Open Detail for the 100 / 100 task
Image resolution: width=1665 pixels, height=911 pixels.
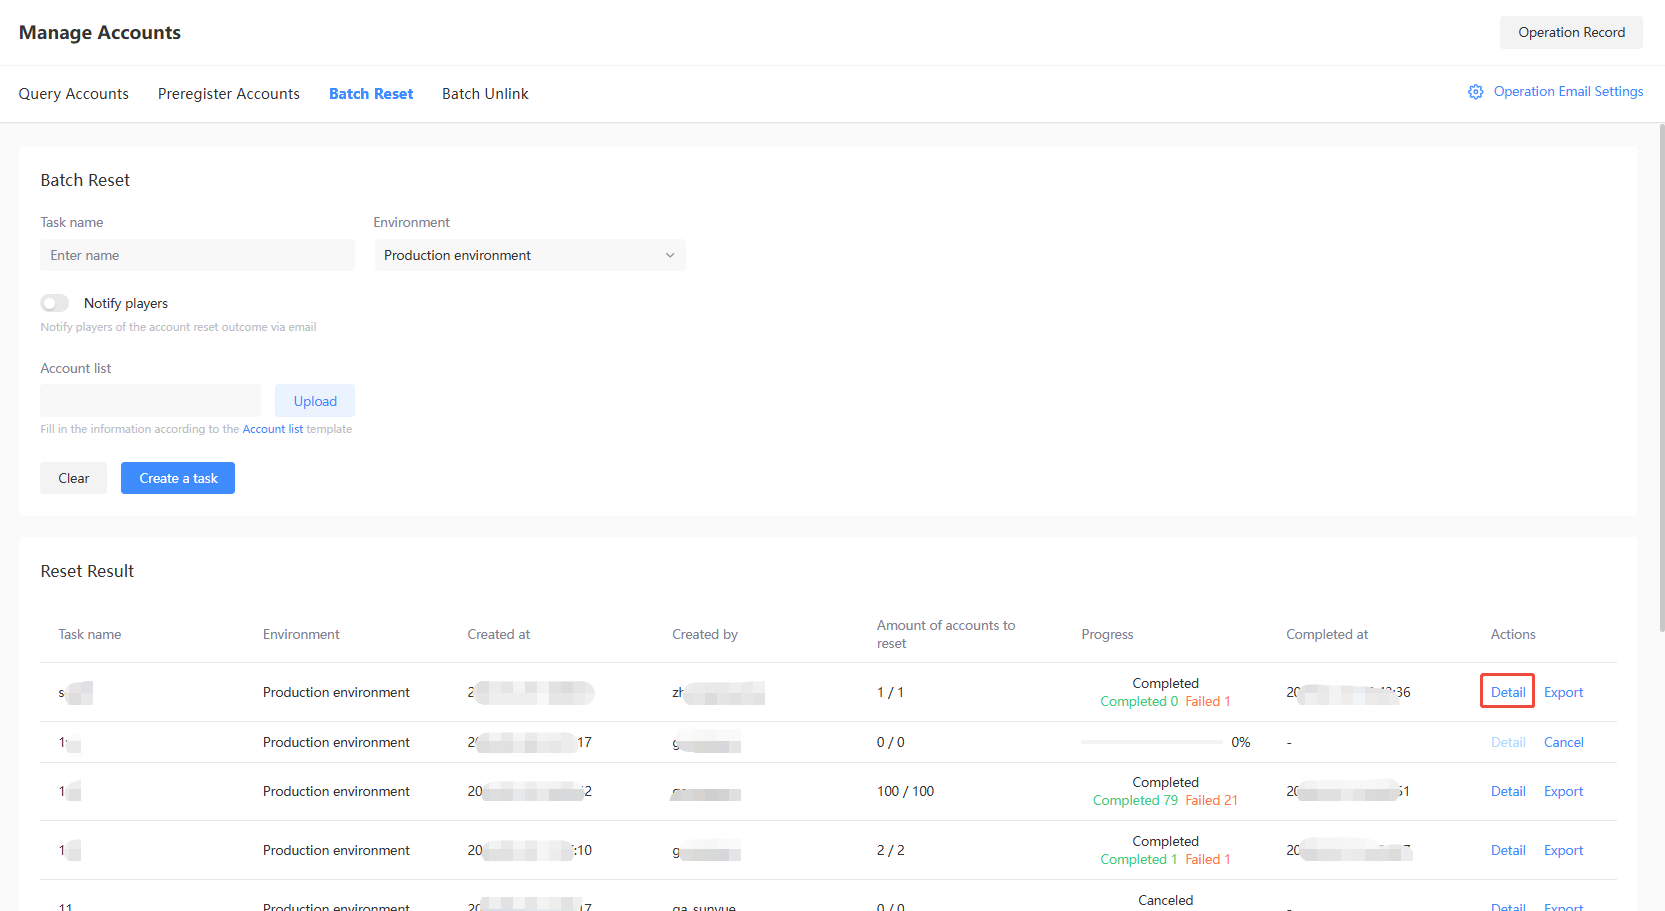pos(1508,791)
